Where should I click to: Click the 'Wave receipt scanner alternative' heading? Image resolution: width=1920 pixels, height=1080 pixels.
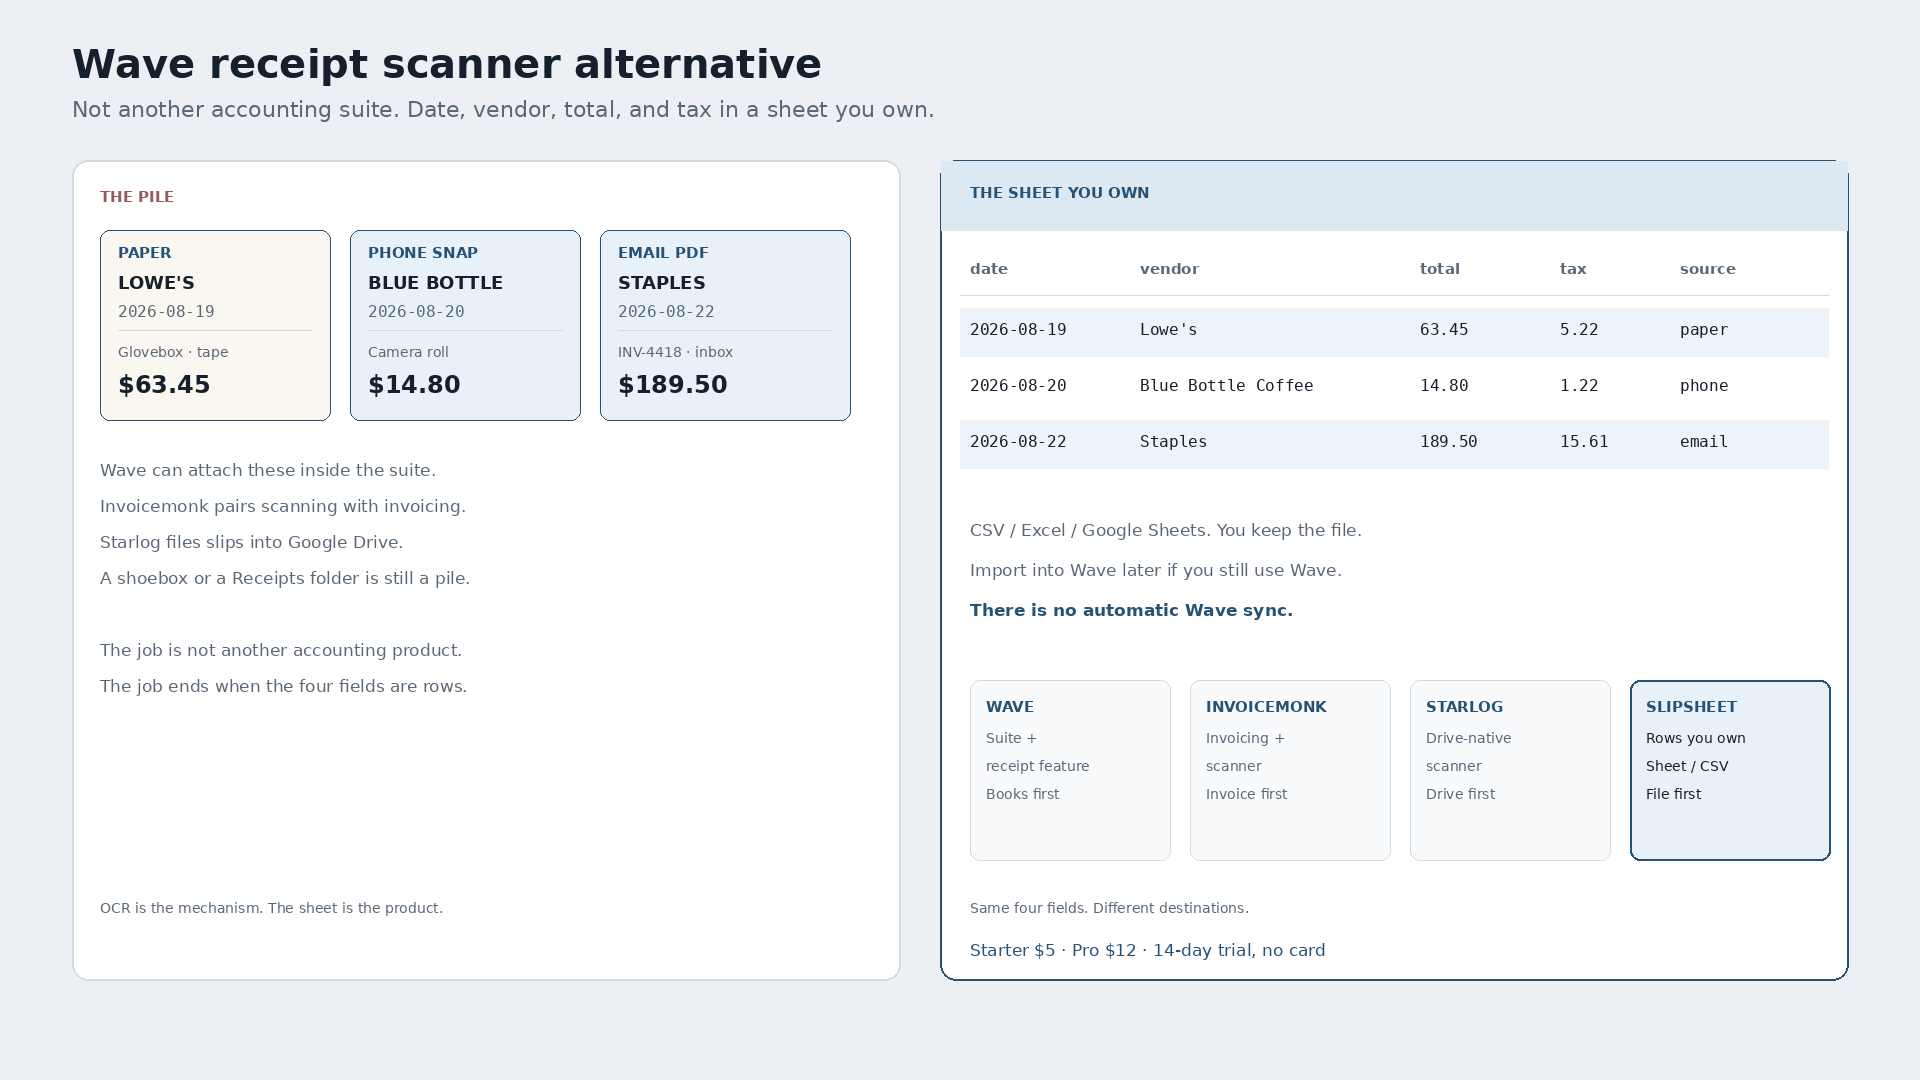coord(447,65)
